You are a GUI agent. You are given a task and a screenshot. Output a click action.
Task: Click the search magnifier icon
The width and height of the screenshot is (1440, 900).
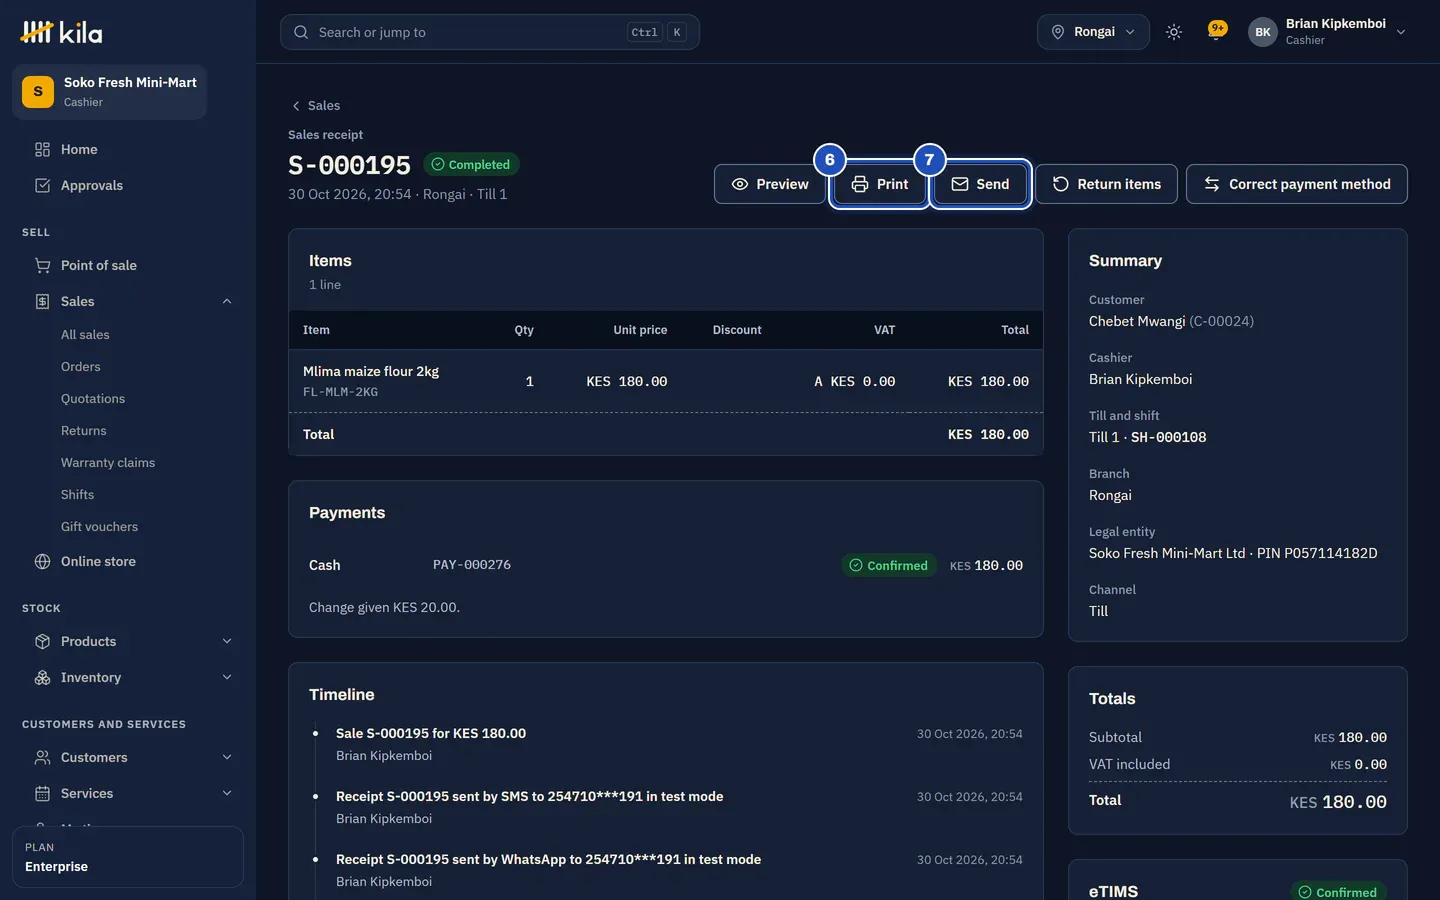click(301, 32)
